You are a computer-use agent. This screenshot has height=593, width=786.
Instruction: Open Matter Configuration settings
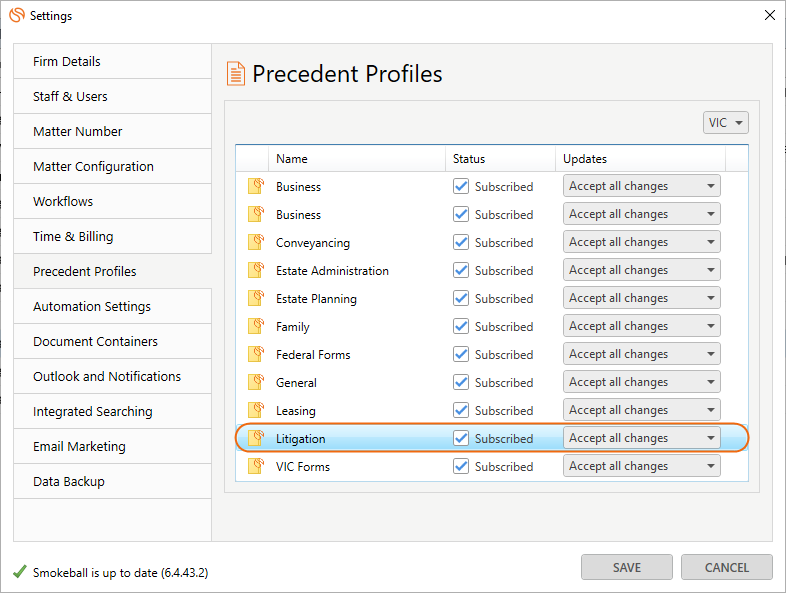pos(112,166)
